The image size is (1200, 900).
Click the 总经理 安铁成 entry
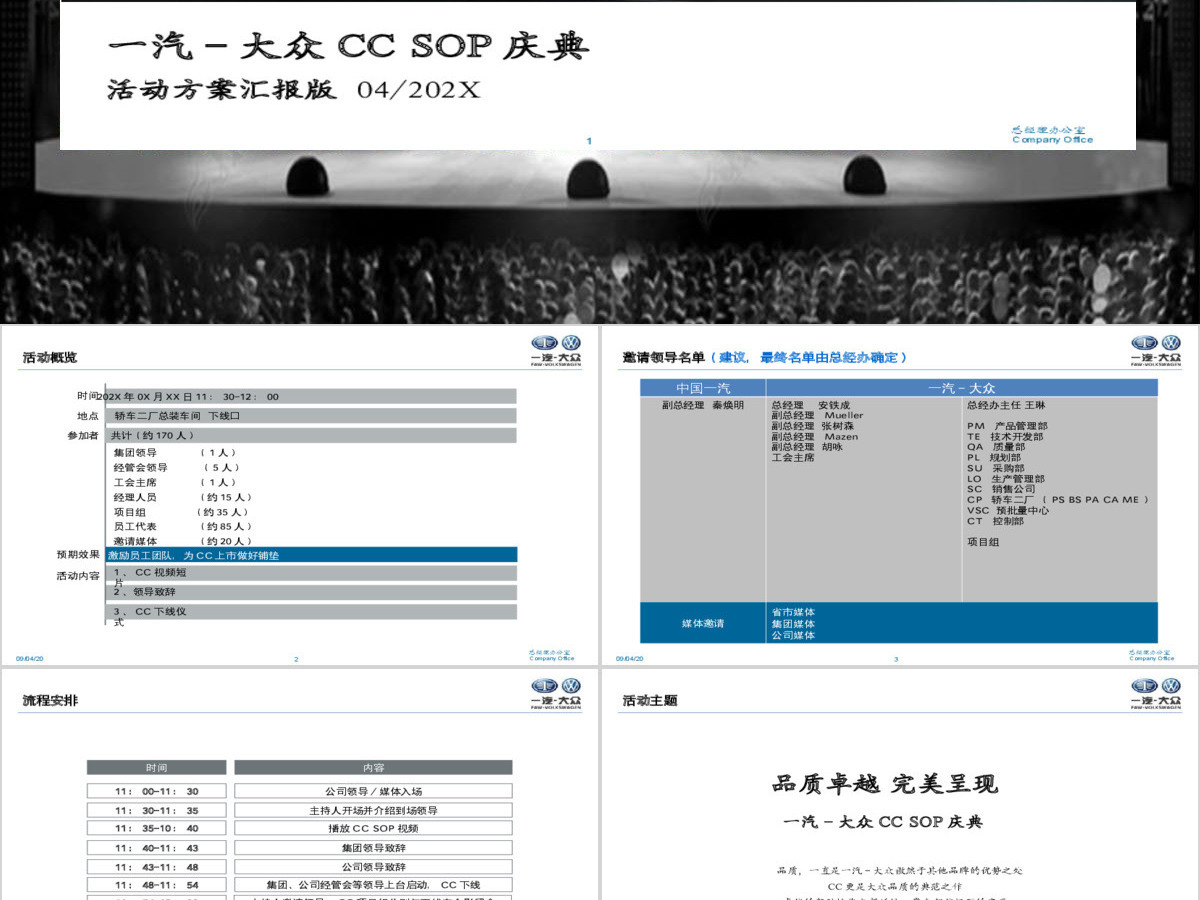(x=811, y=405)
